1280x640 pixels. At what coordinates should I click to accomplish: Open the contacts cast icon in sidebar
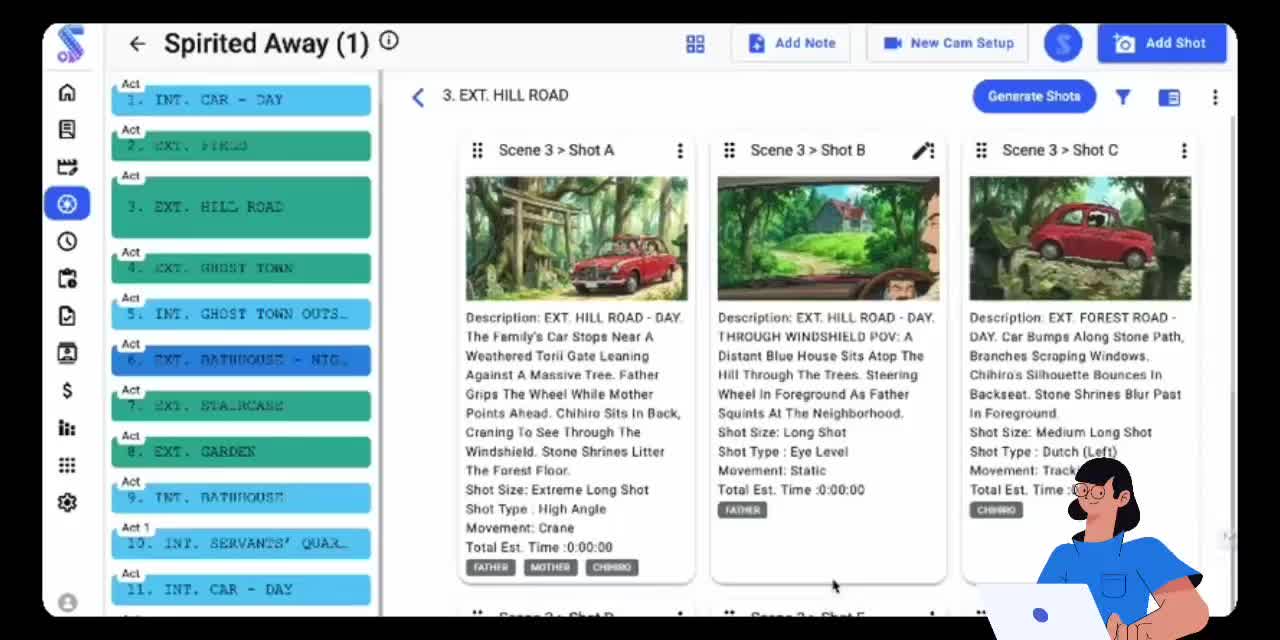67,353
